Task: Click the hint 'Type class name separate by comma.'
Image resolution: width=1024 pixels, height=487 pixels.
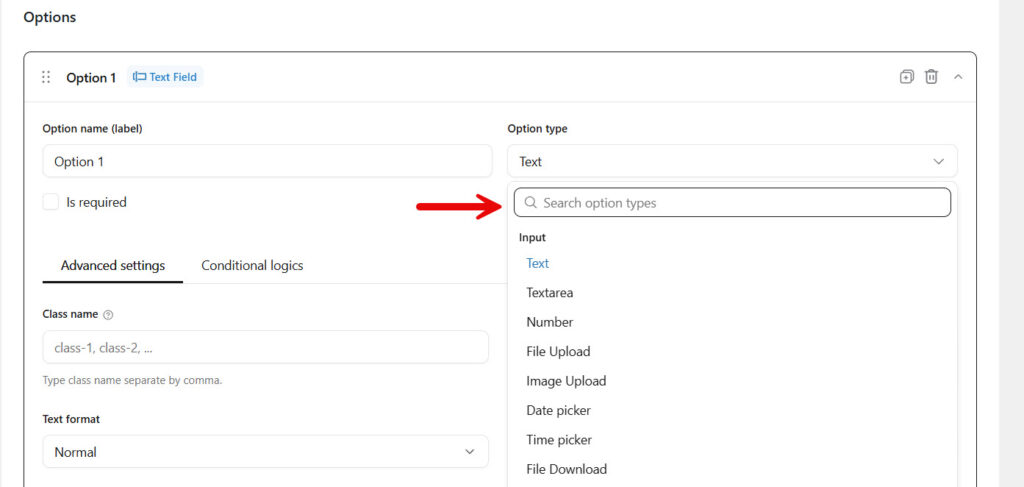Action: click(132, 380)
